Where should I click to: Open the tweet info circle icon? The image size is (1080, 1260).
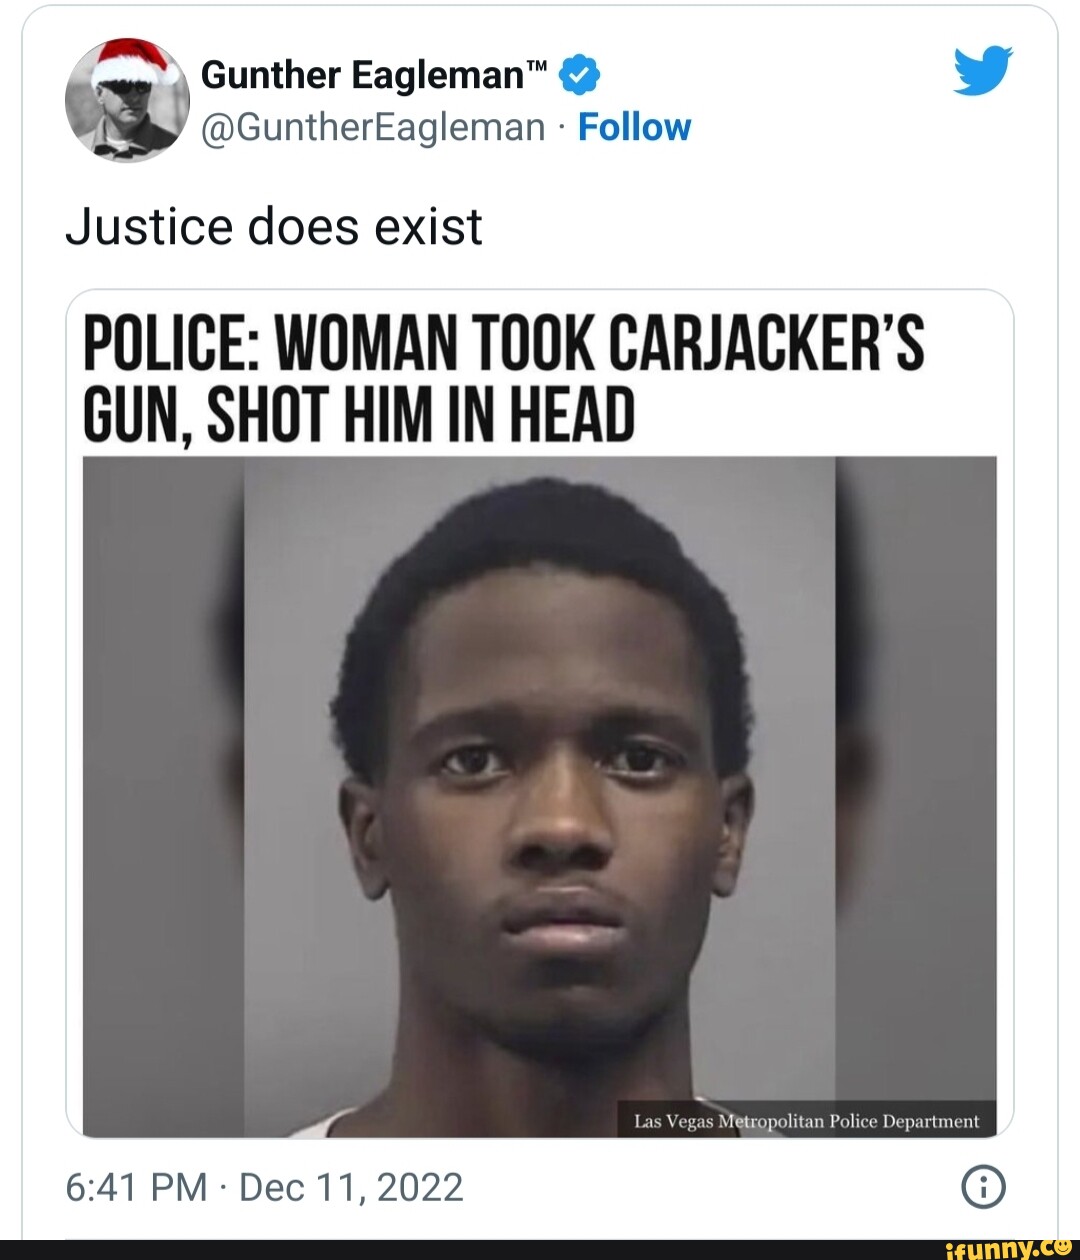[983, 1187]
